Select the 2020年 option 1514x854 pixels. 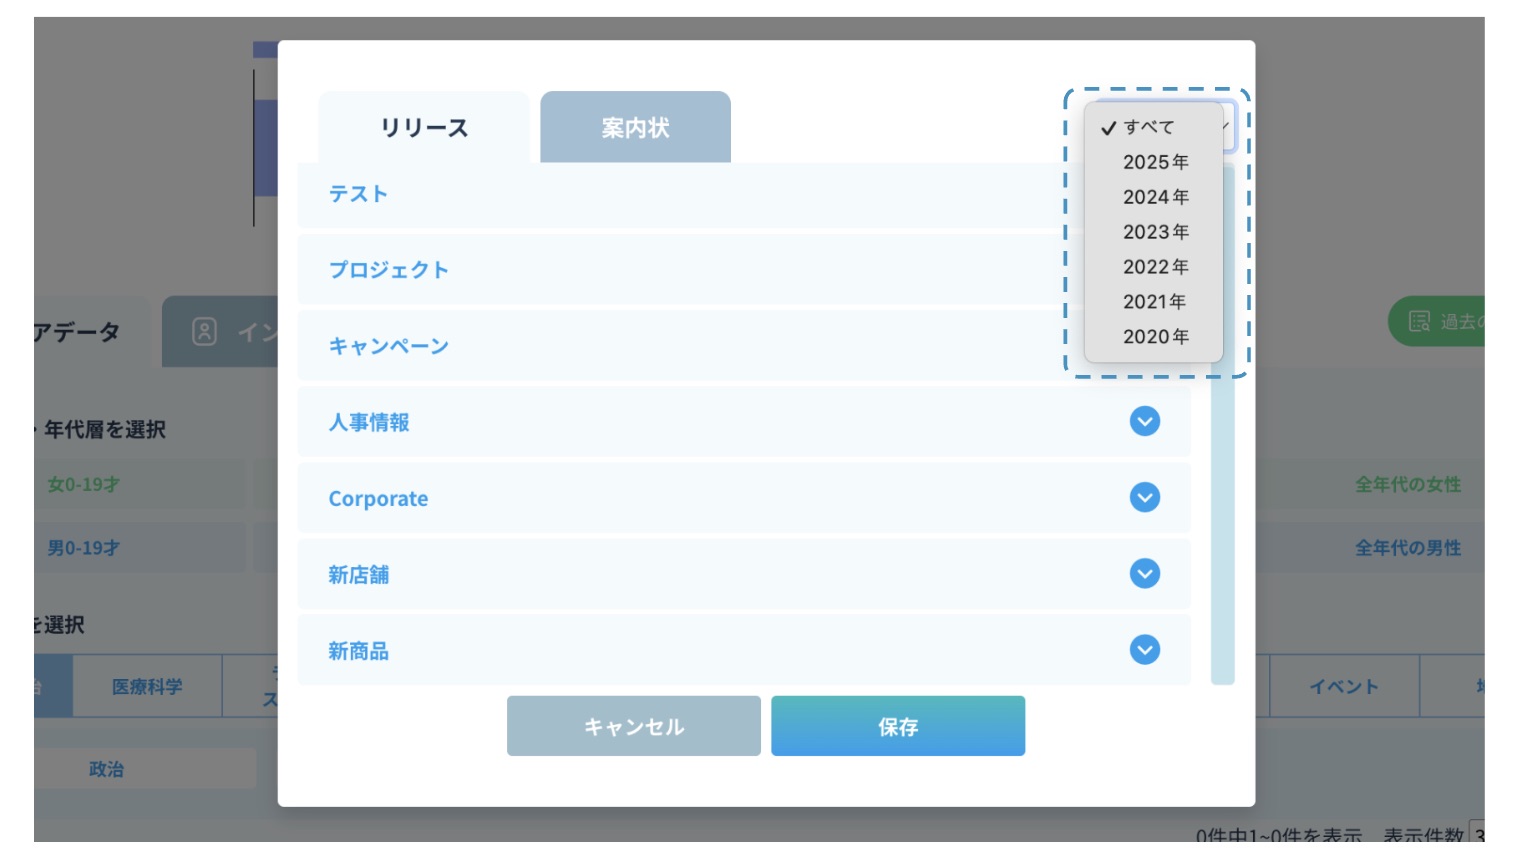tap(1155, 337)
